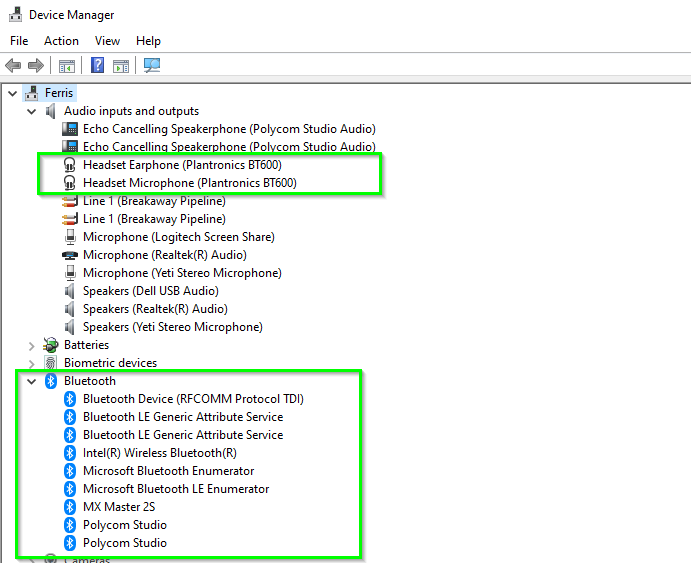Collapse the Audio inputs and outputs category

tap(31, 111)
